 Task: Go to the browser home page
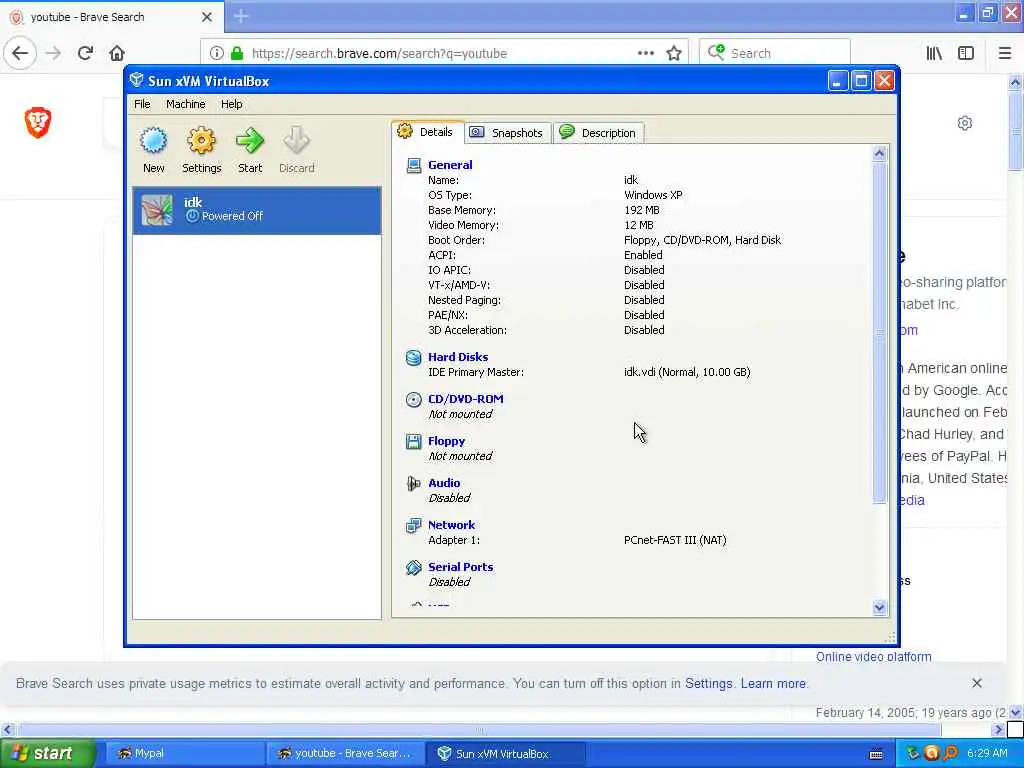[x=117, y=53]
